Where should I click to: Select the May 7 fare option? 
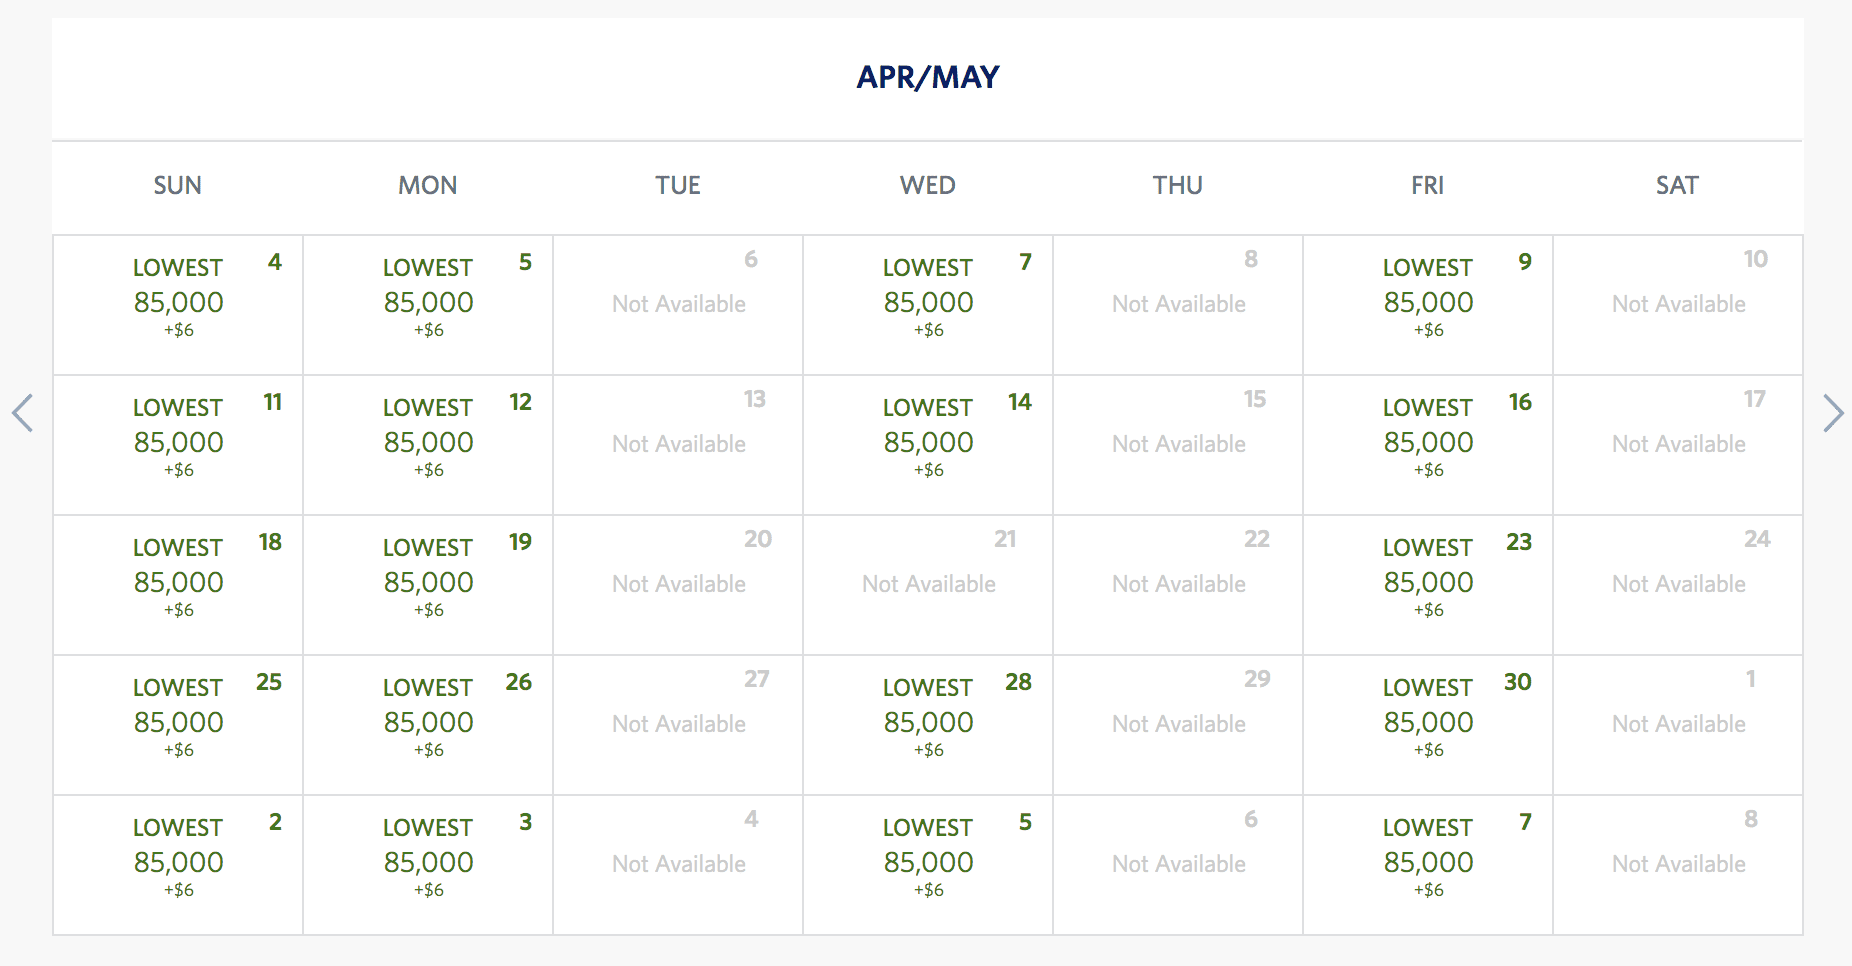coord(1427,863)
